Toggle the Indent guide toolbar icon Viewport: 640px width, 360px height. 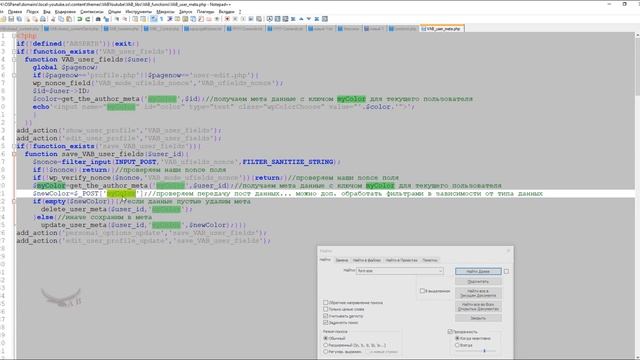pyautogui.click(x=169, y=19)
